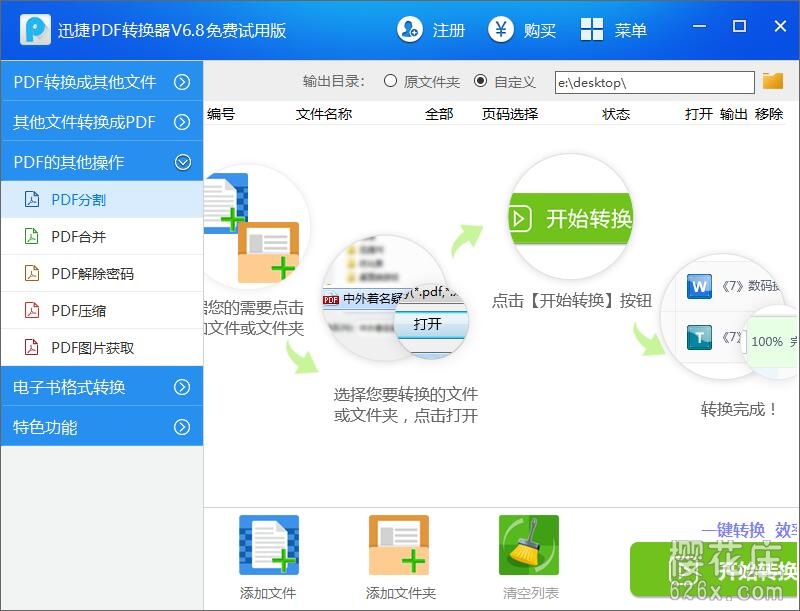Click the 打开 column header
The width and height of the screenshot is (800, 611).
click(698, 114)
